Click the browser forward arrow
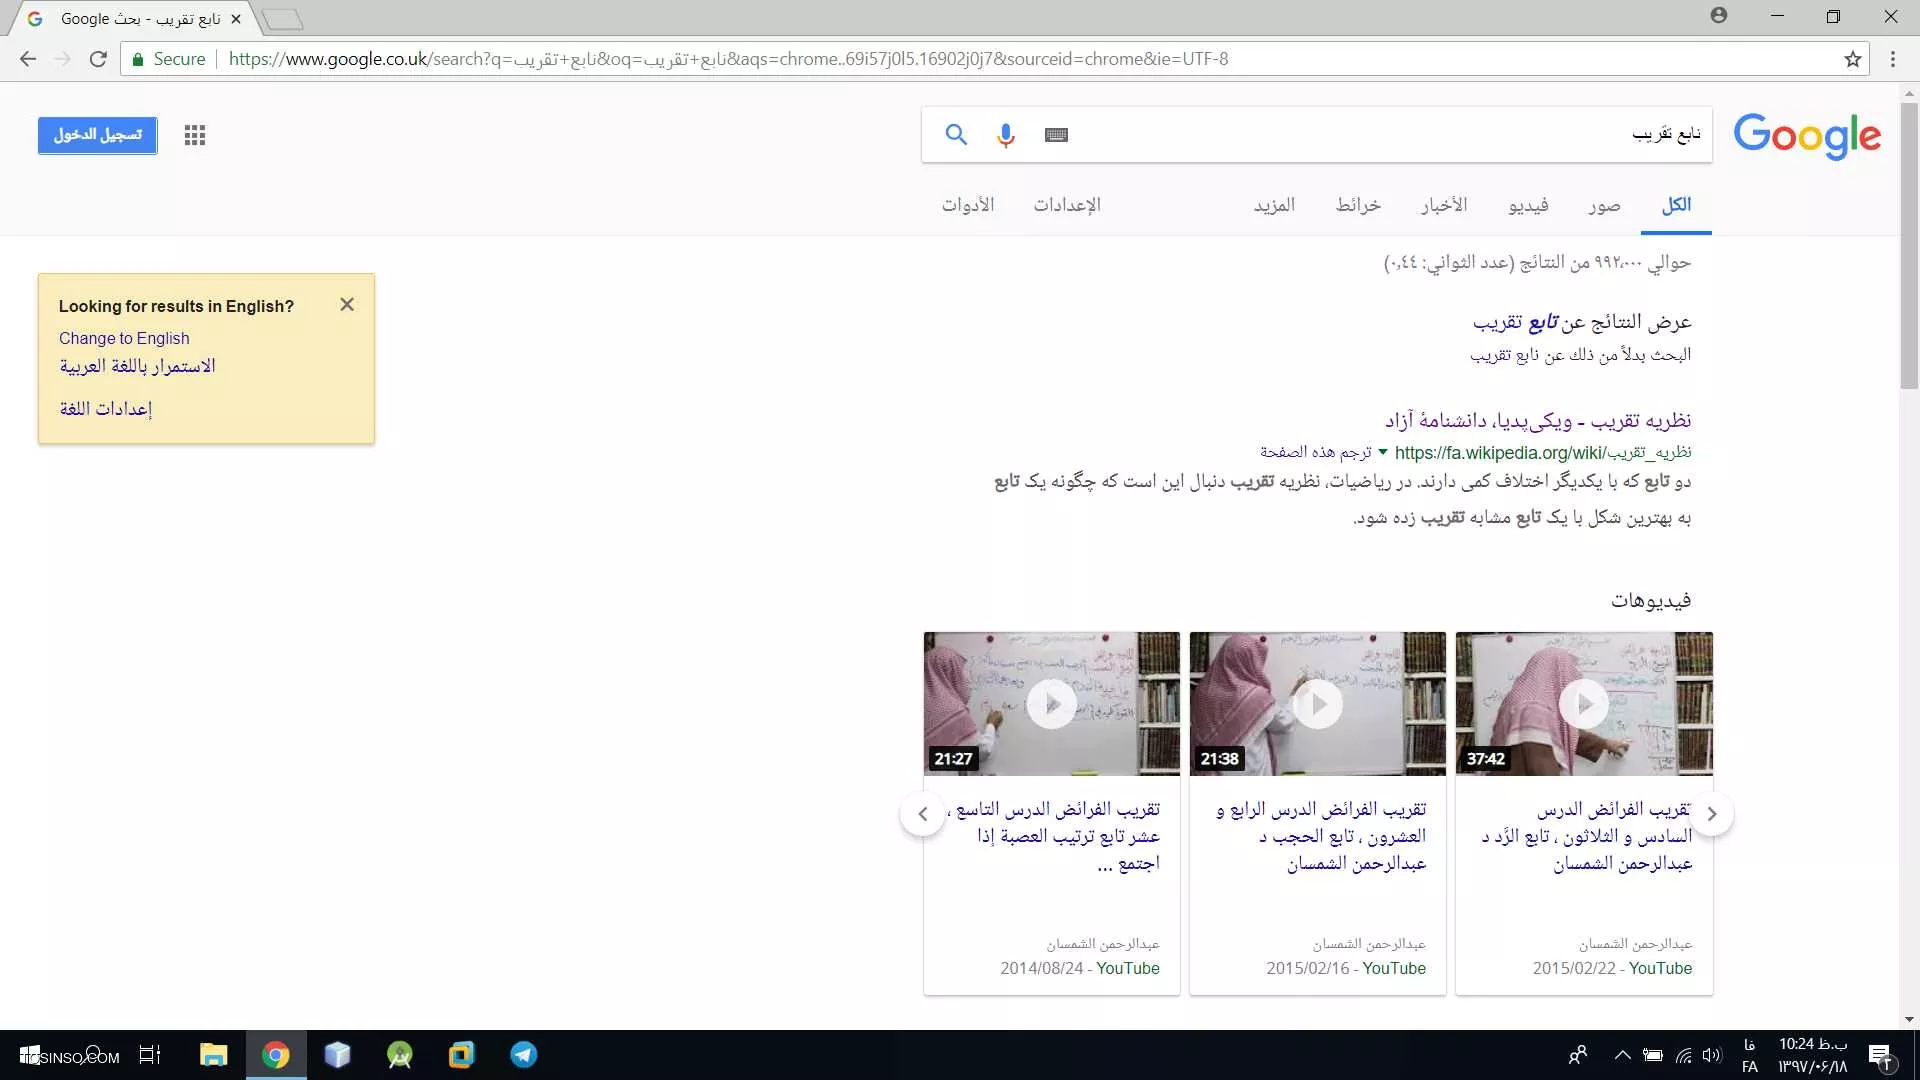Image resolution: width=1920 pixels, height=1080 pixels. click(x=62, y=59)
